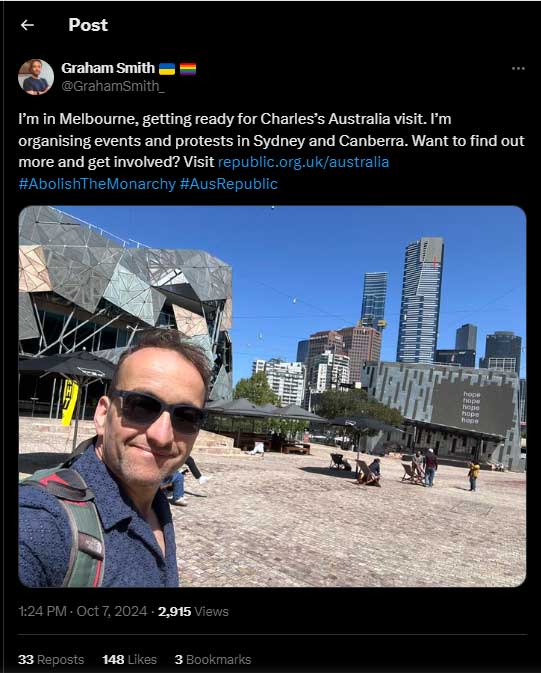Open the Melbourne selfie photo
The image size is (541, 673).
coord(272,396)
